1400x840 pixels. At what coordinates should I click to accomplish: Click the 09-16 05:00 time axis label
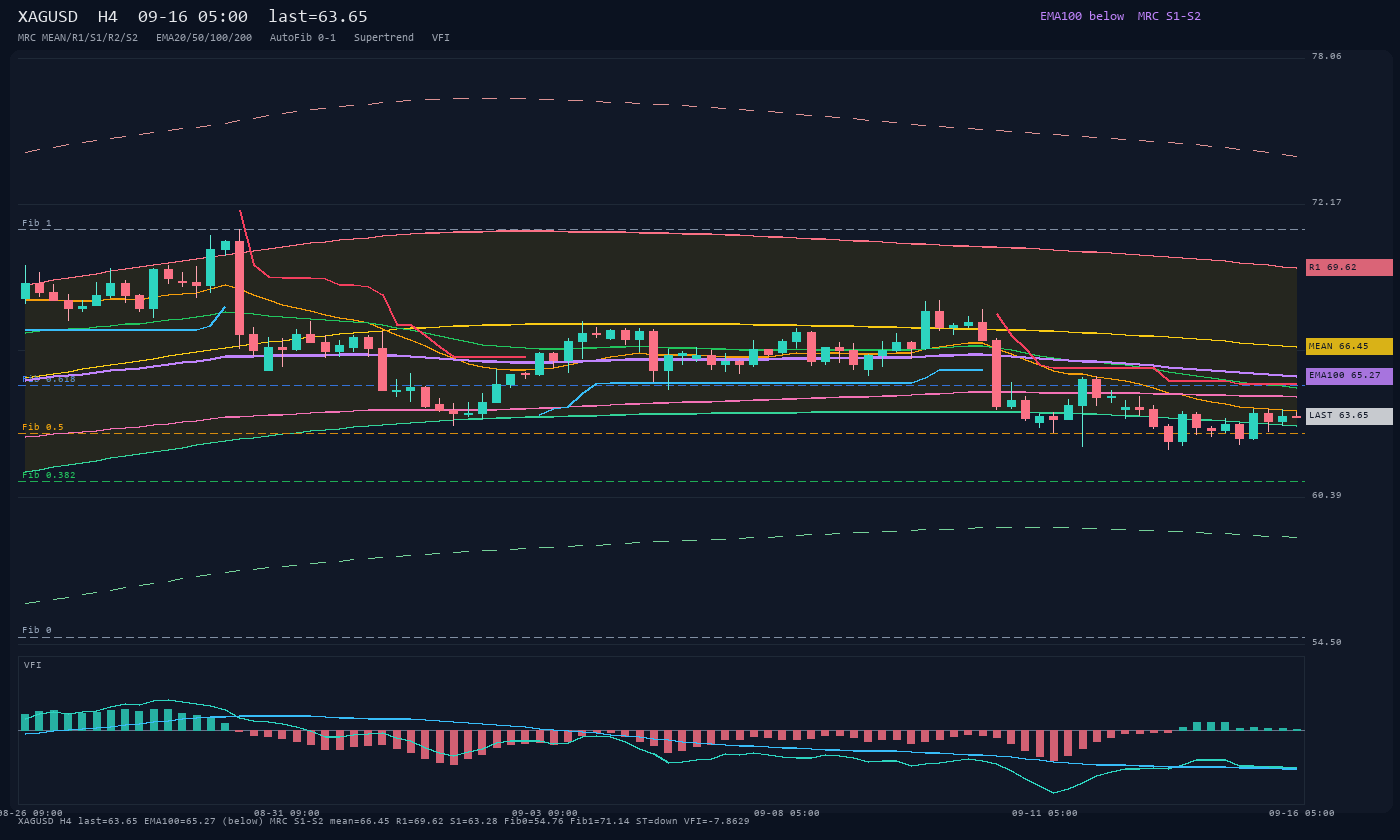(x=1302, y=813)
